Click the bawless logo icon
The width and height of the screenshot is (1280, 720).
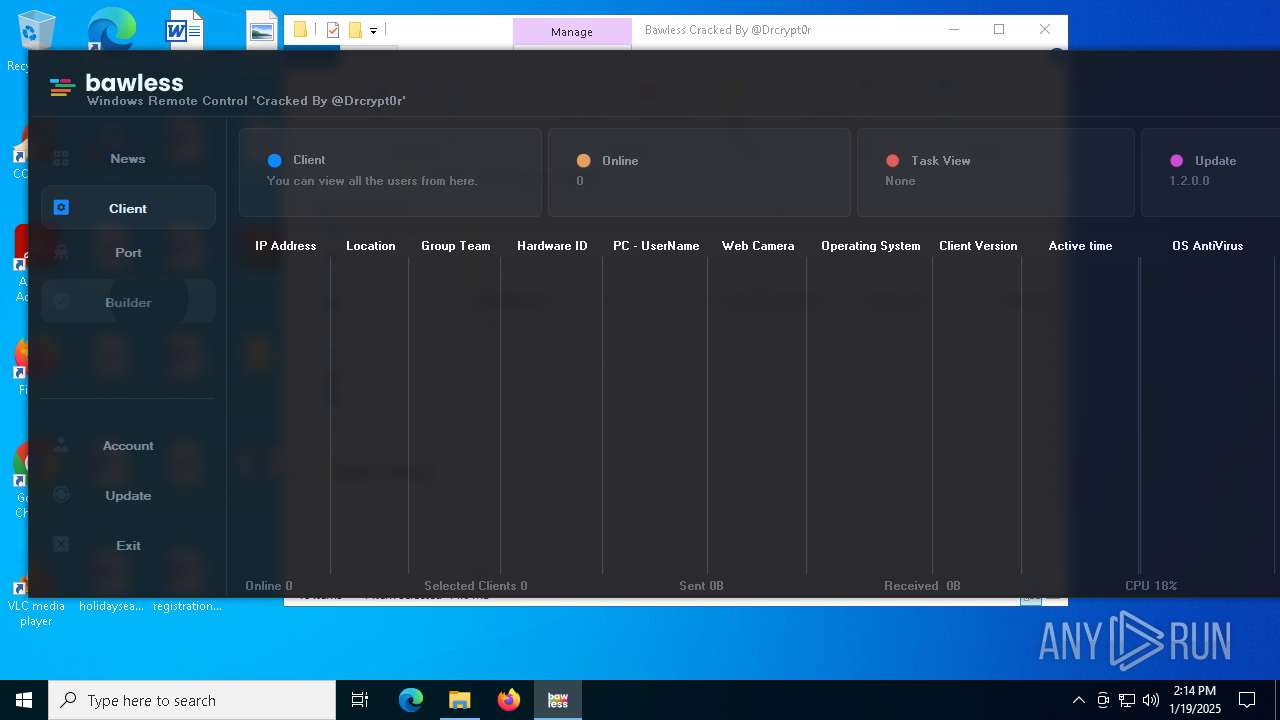62,88
